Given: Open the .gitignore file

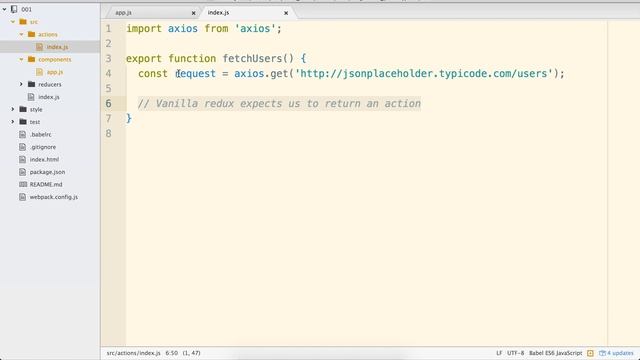Looking at the screenshot, I should 43,147.
